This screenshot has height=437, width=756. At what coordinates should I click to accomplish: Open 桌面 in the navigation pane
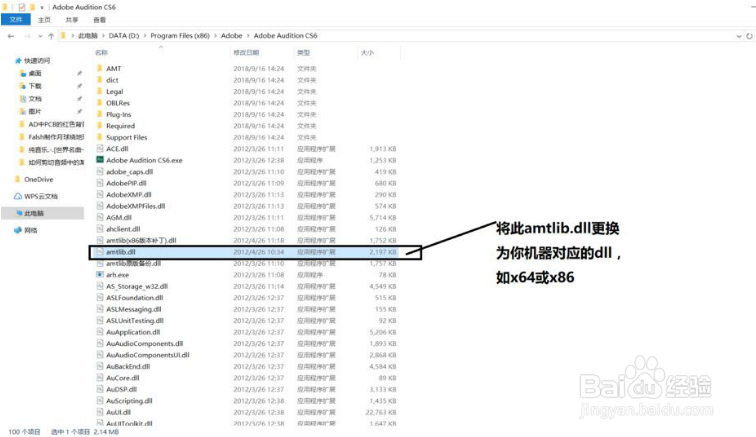[x=35, y=73]
